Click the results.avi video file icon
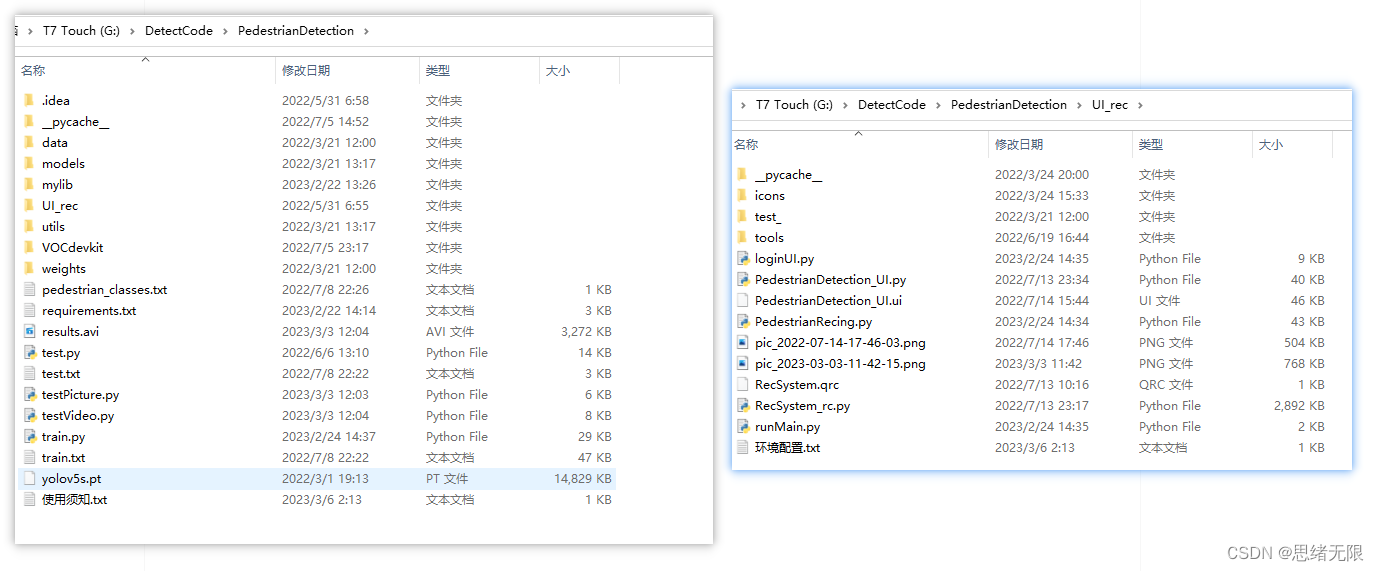 click(x=29, y=331)
